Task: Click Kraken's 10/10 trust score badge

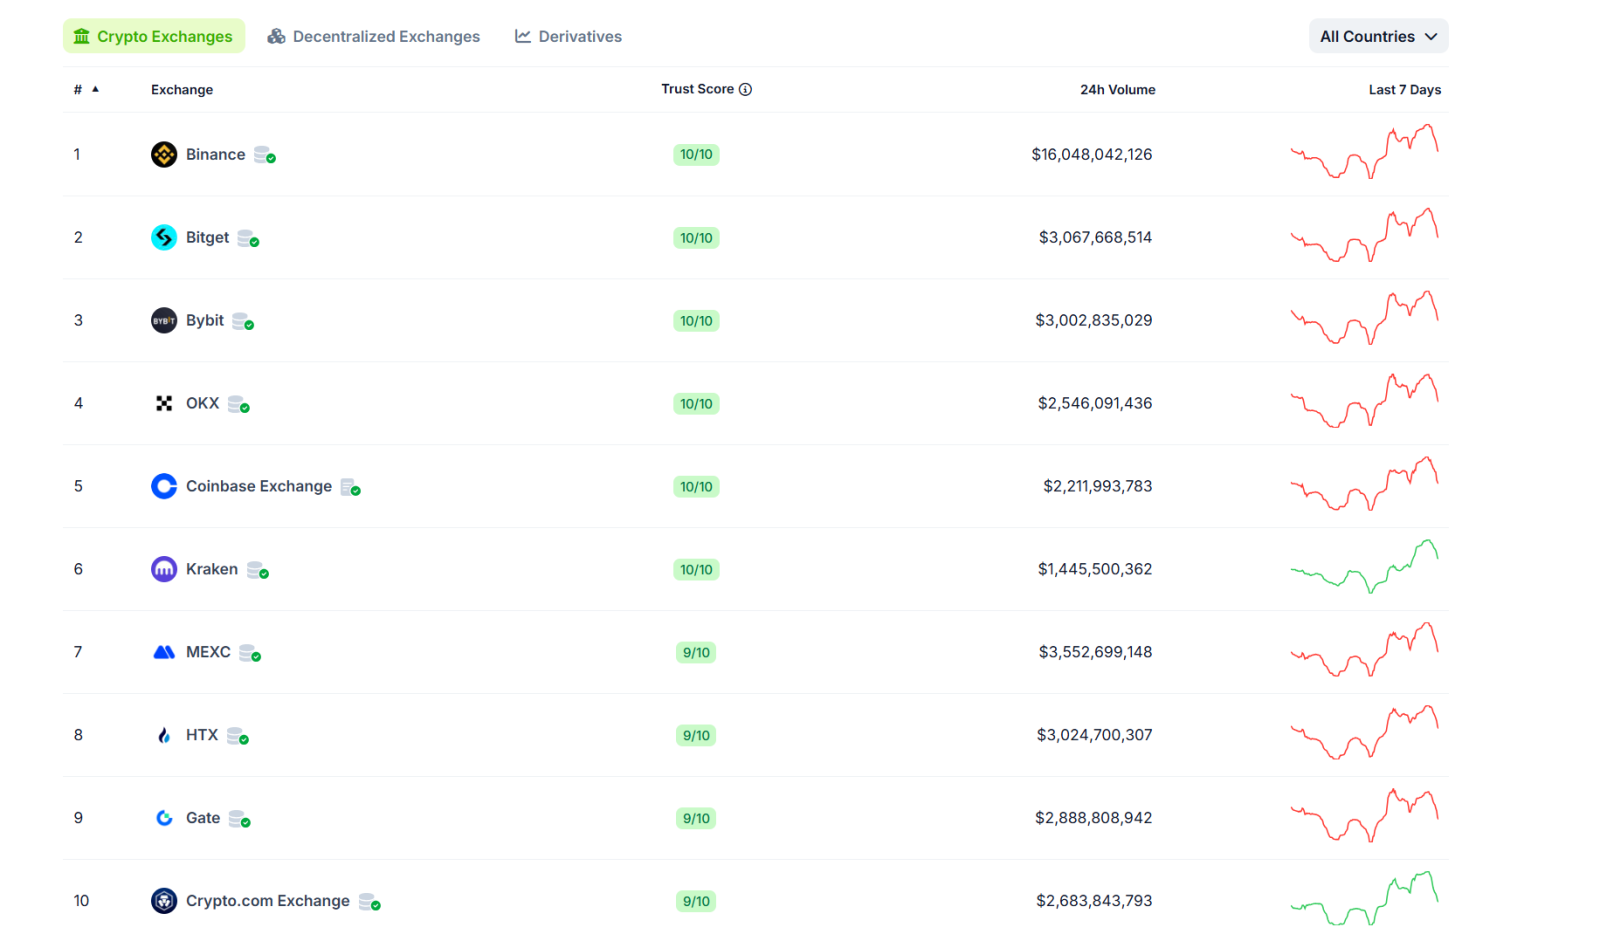Action: (x=696, y=569)
